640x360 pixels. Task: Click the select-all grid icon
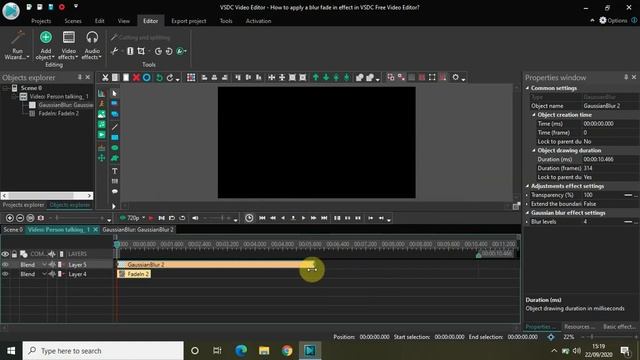tap(191, 78)
